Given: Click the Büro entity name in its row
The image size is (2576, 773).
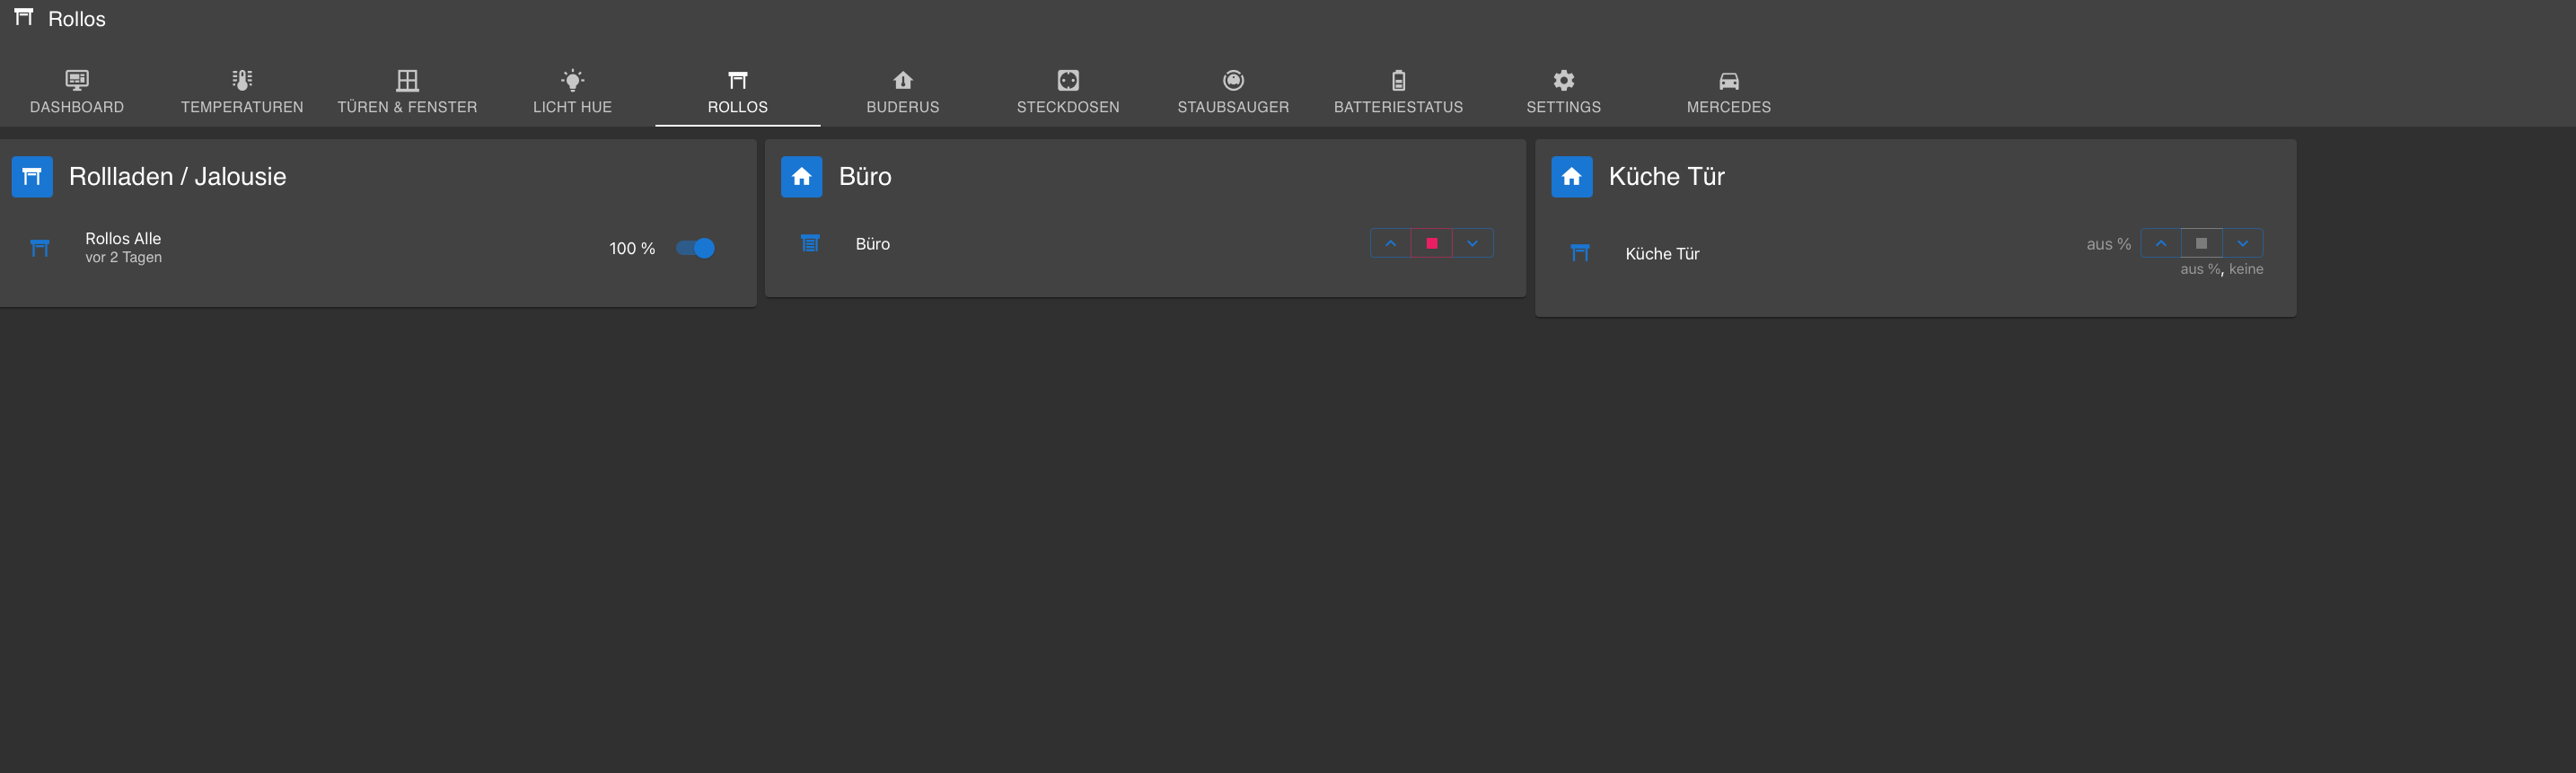Looking at the screenshot, I should 872,244.
